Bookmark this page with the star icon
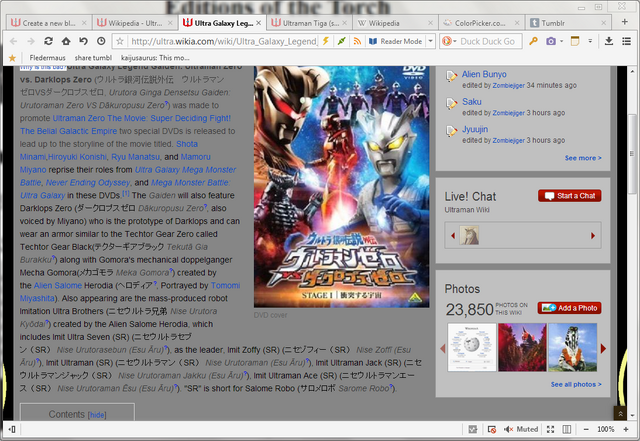This screenshot has width=640, height=441. point(120,41)
